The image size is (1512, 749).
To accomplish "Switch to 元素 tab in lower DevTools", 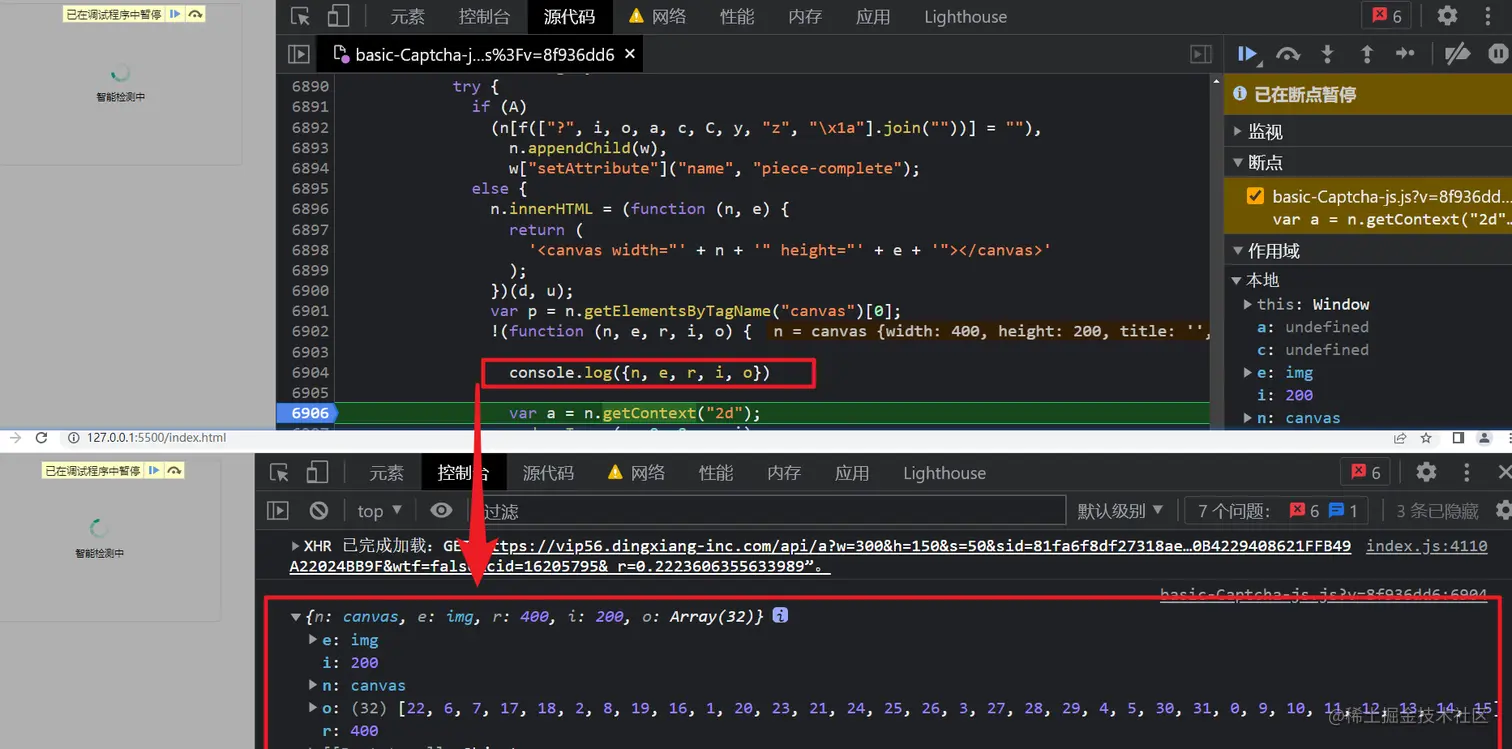I will [x=387, y=473].
